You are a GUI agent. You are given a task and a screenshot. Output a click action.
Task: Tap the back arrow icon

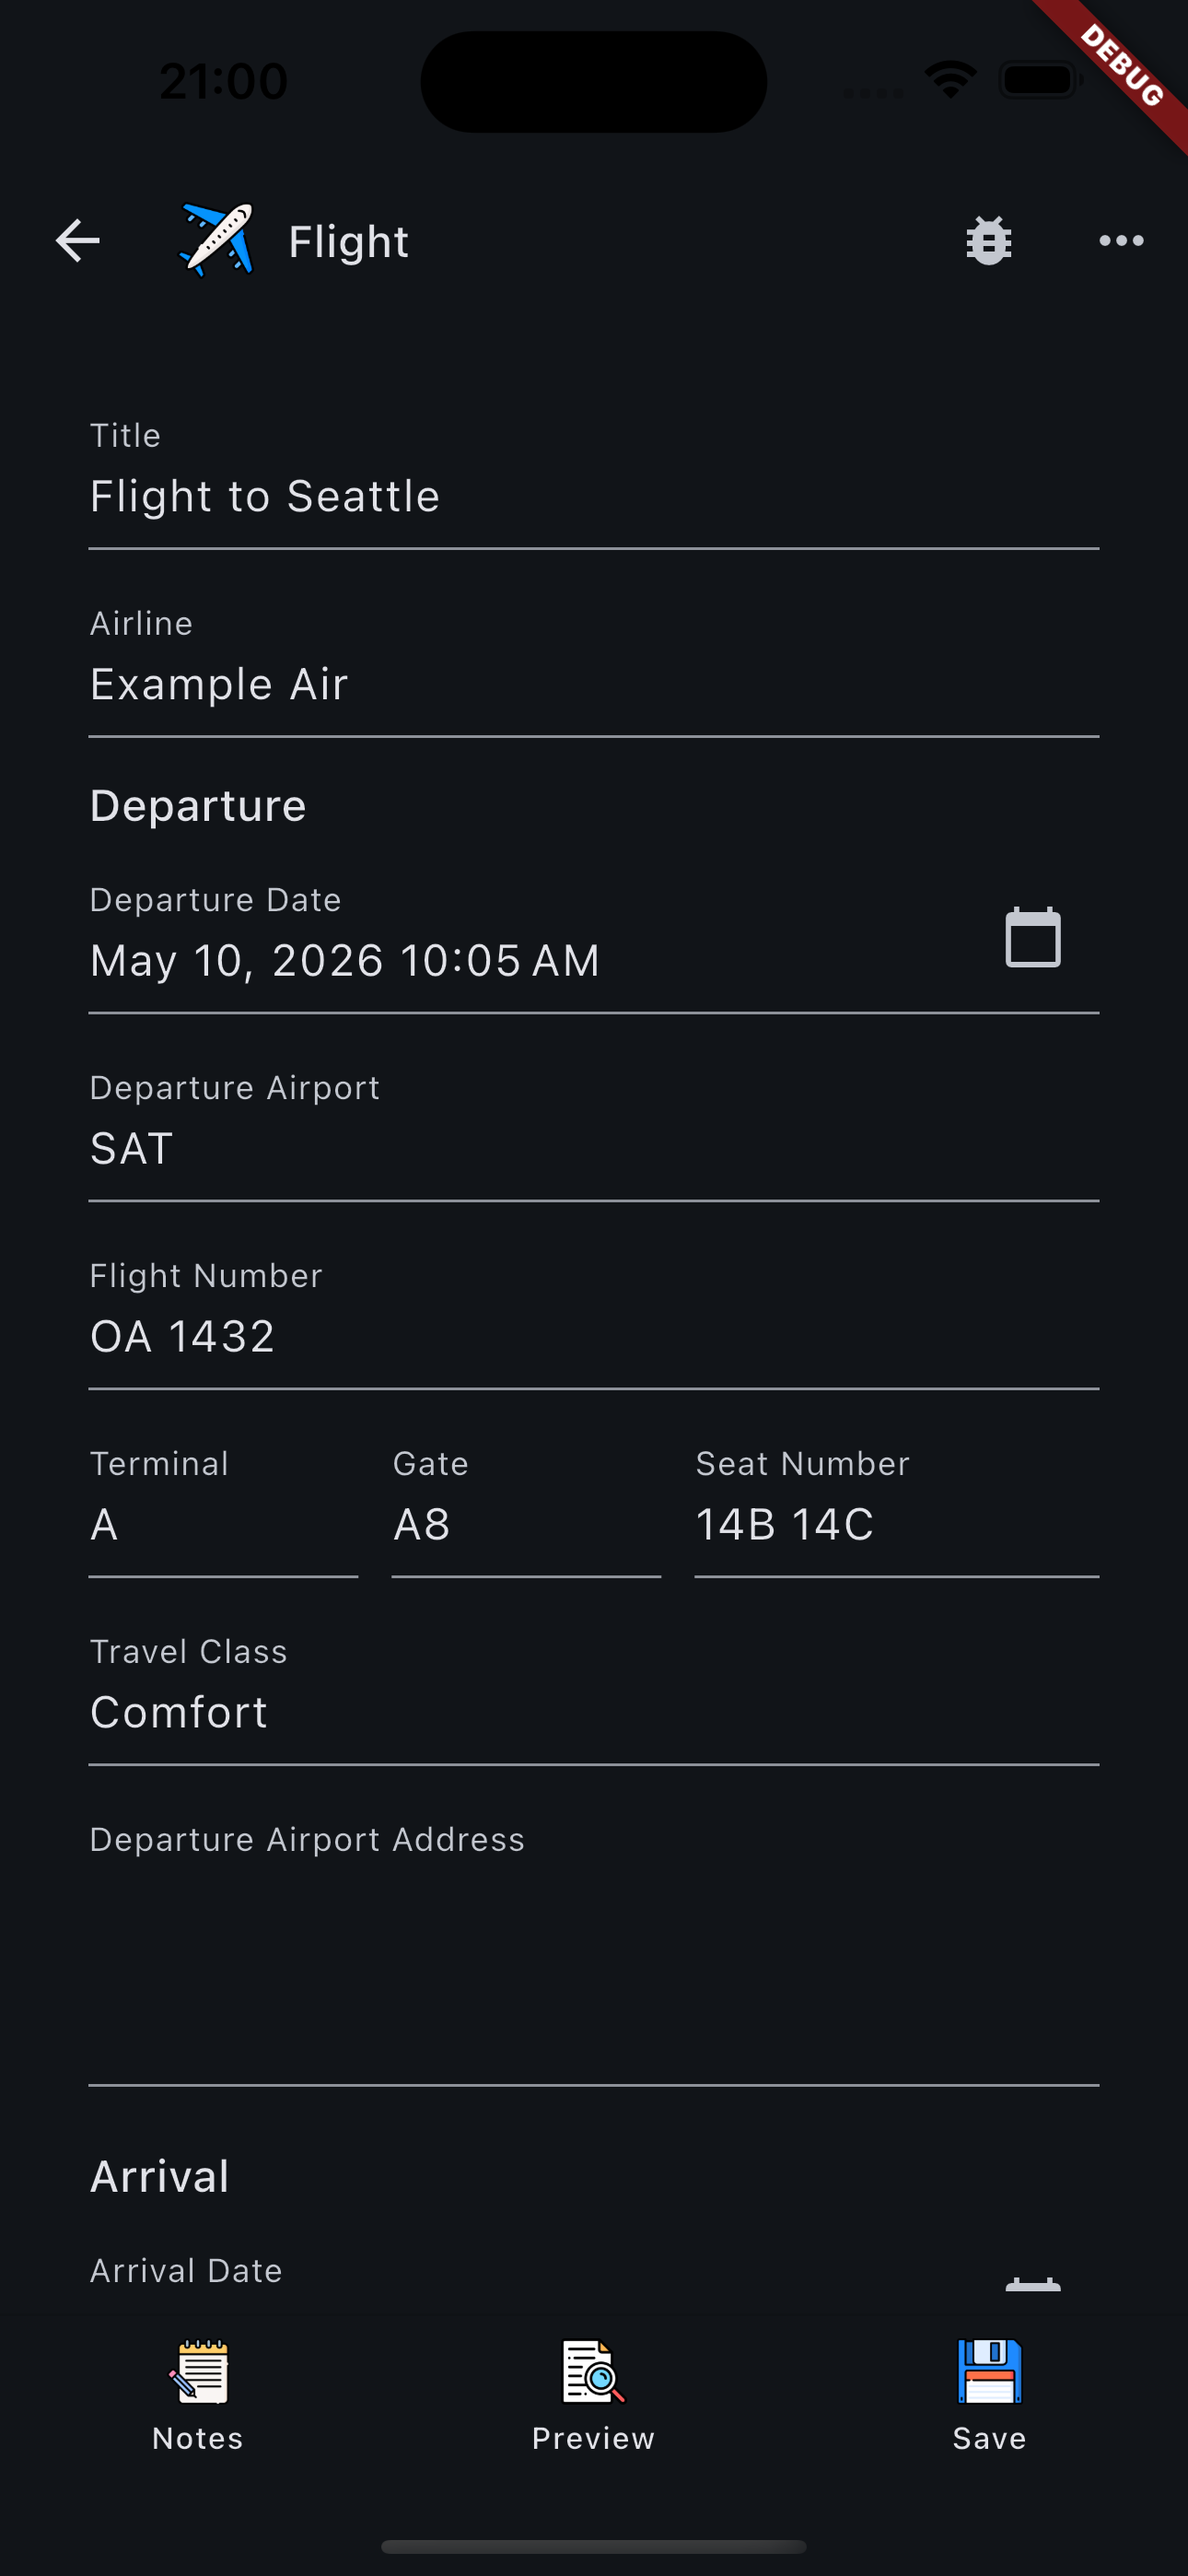pos(77,241)
